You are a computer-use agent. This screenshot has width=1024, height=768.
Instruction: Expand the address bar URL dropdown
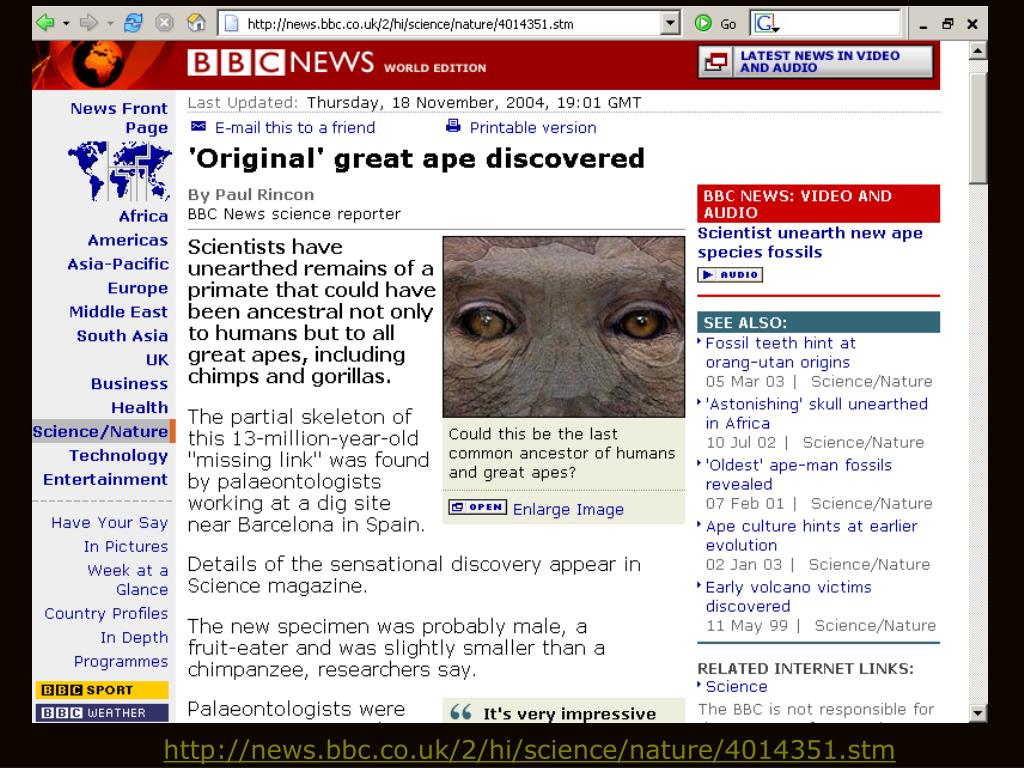670,24
